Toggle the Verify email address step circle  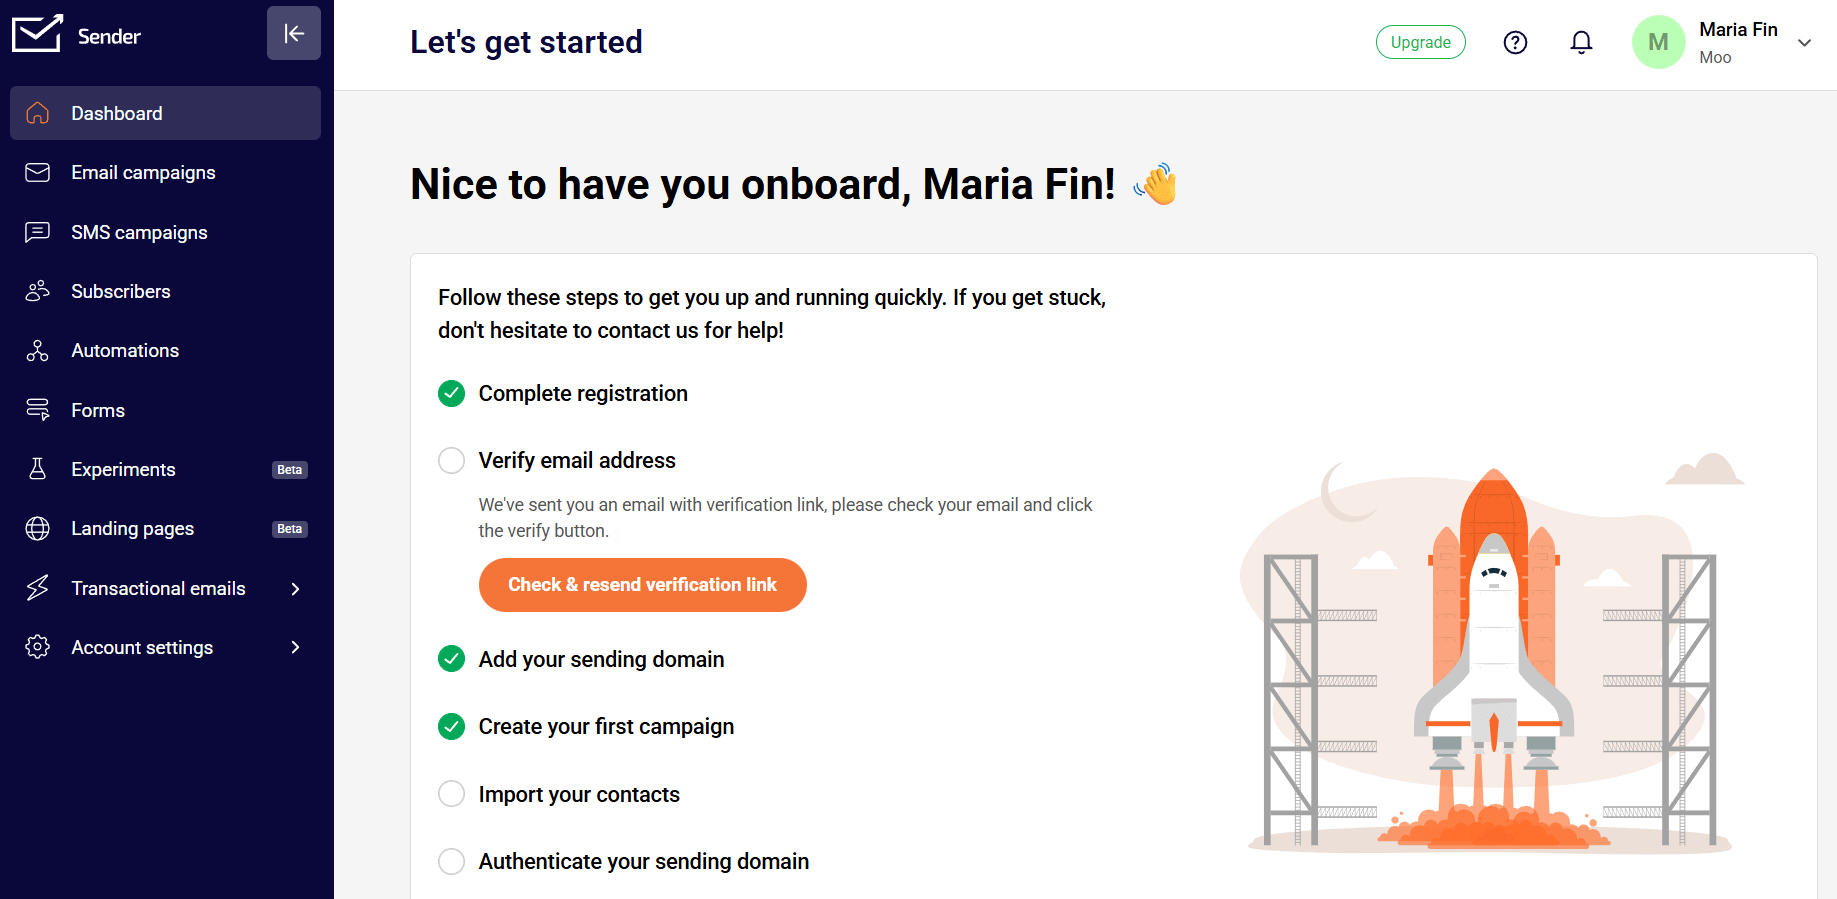click(452, 460)
